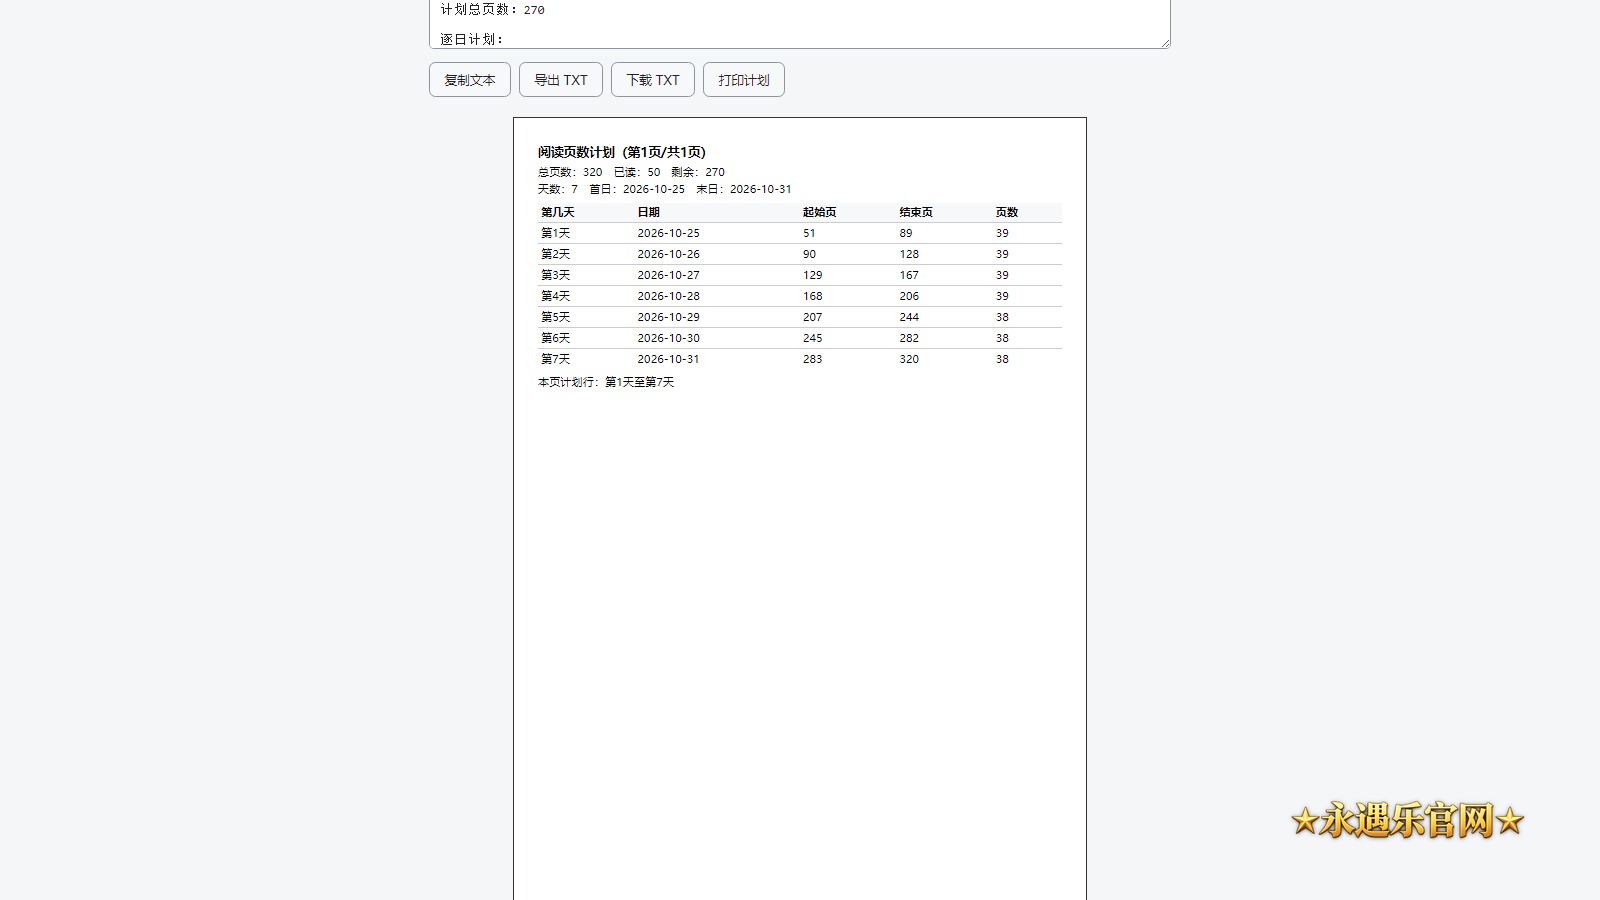This screenshot has width=1600, height=900.
Task: Select the 日期 column header
Action: [649, 212]
